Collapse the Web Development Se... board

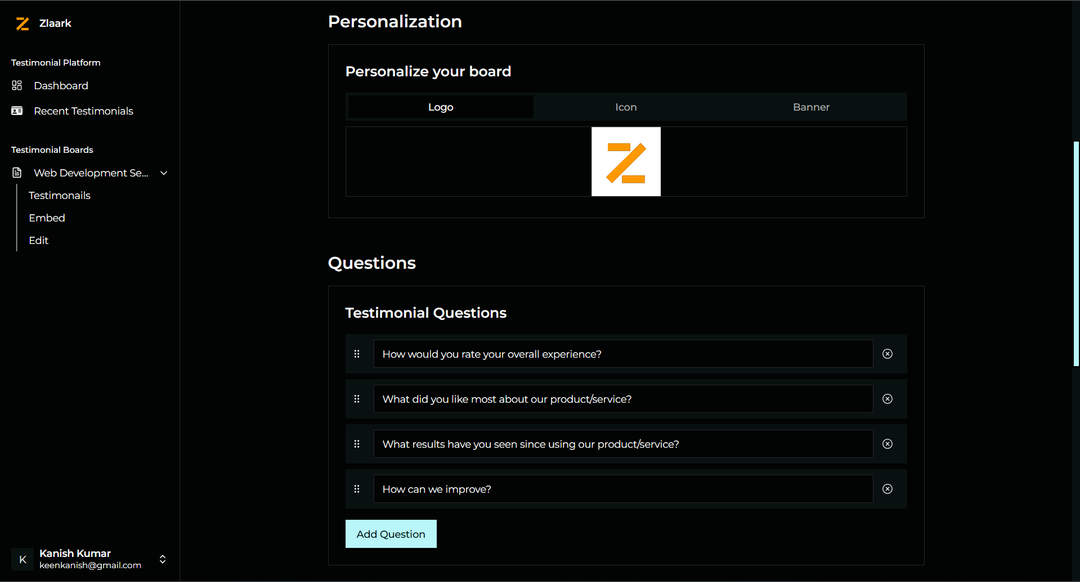[163, 172]
